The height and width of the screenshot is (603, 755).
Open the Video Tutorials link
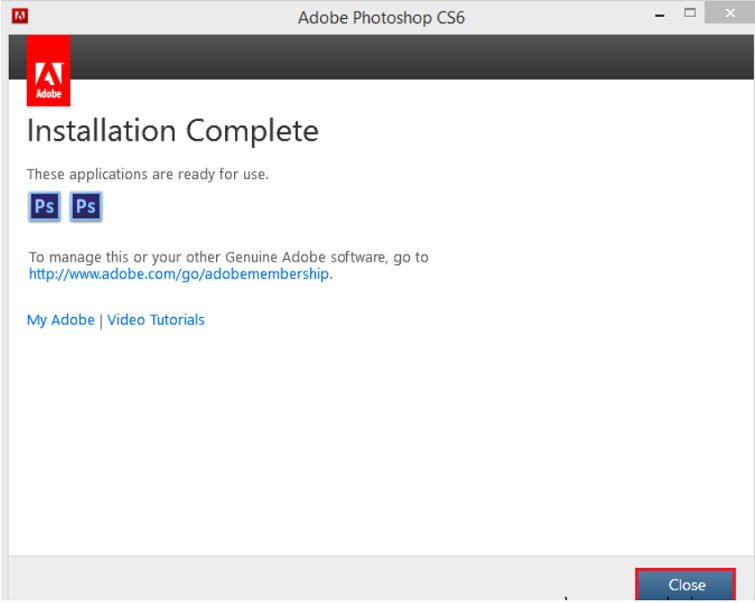click(x=156, y=320)
